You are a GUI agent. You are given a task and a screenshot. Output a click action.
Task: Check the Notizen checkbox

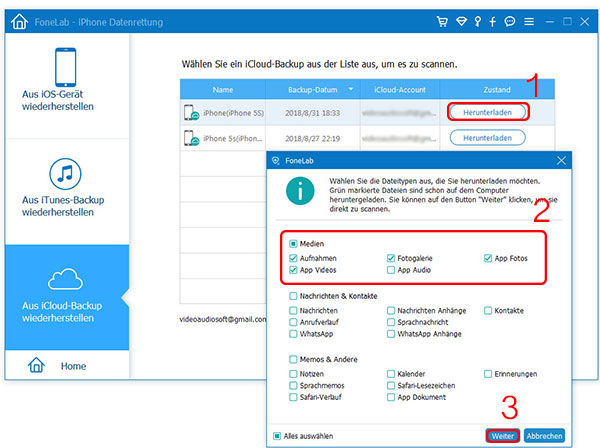[293, 374]
